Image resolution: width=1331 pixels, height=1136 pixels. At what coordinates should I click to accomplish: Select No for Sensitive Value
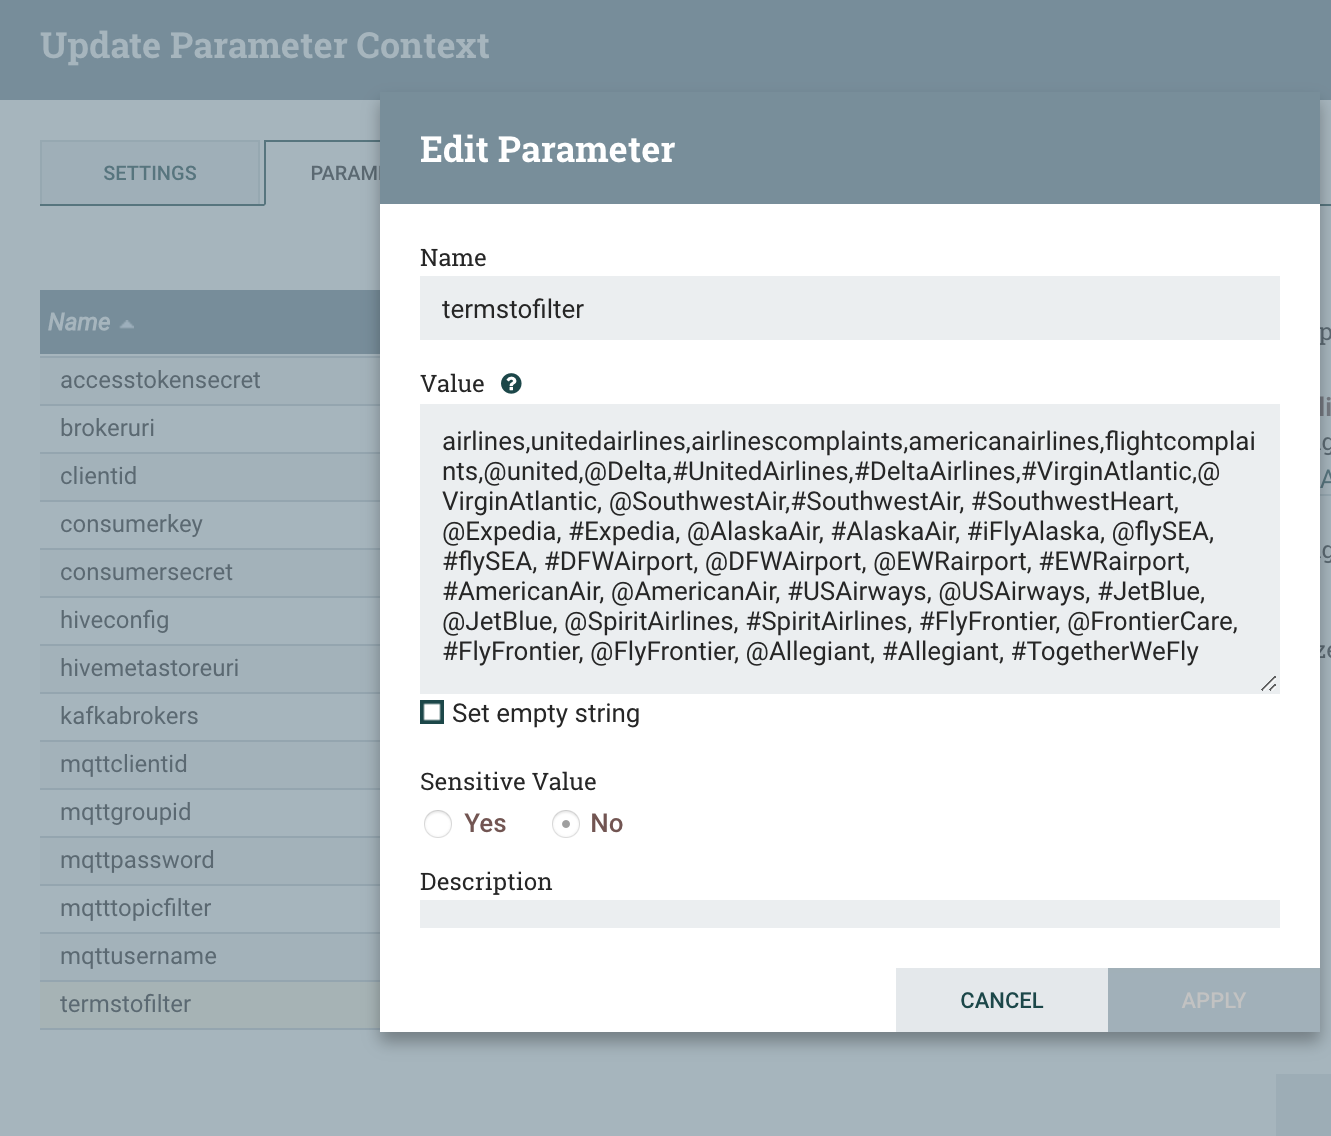[566, 824]
